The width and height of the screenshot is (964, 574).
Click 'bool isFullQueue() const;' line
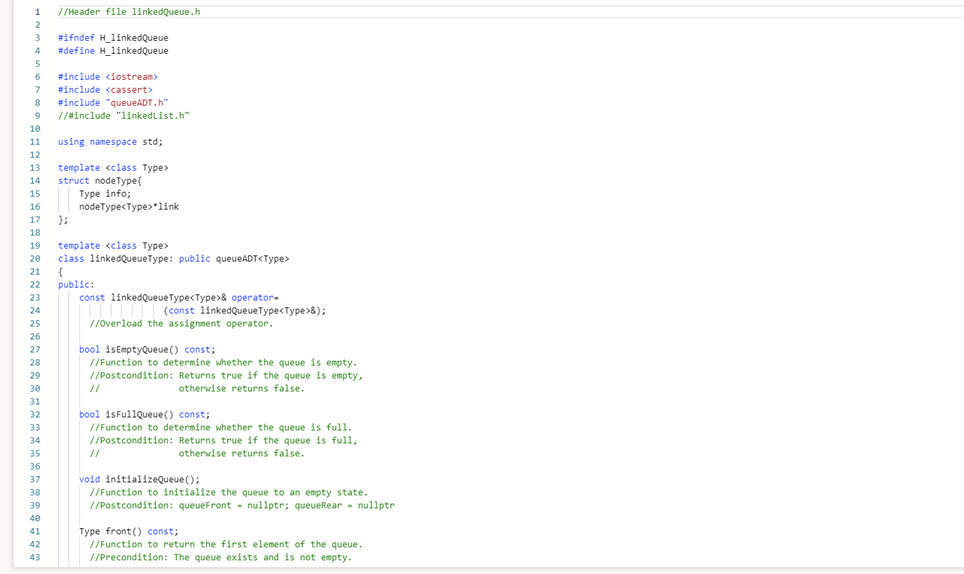[x=144, y=414]
